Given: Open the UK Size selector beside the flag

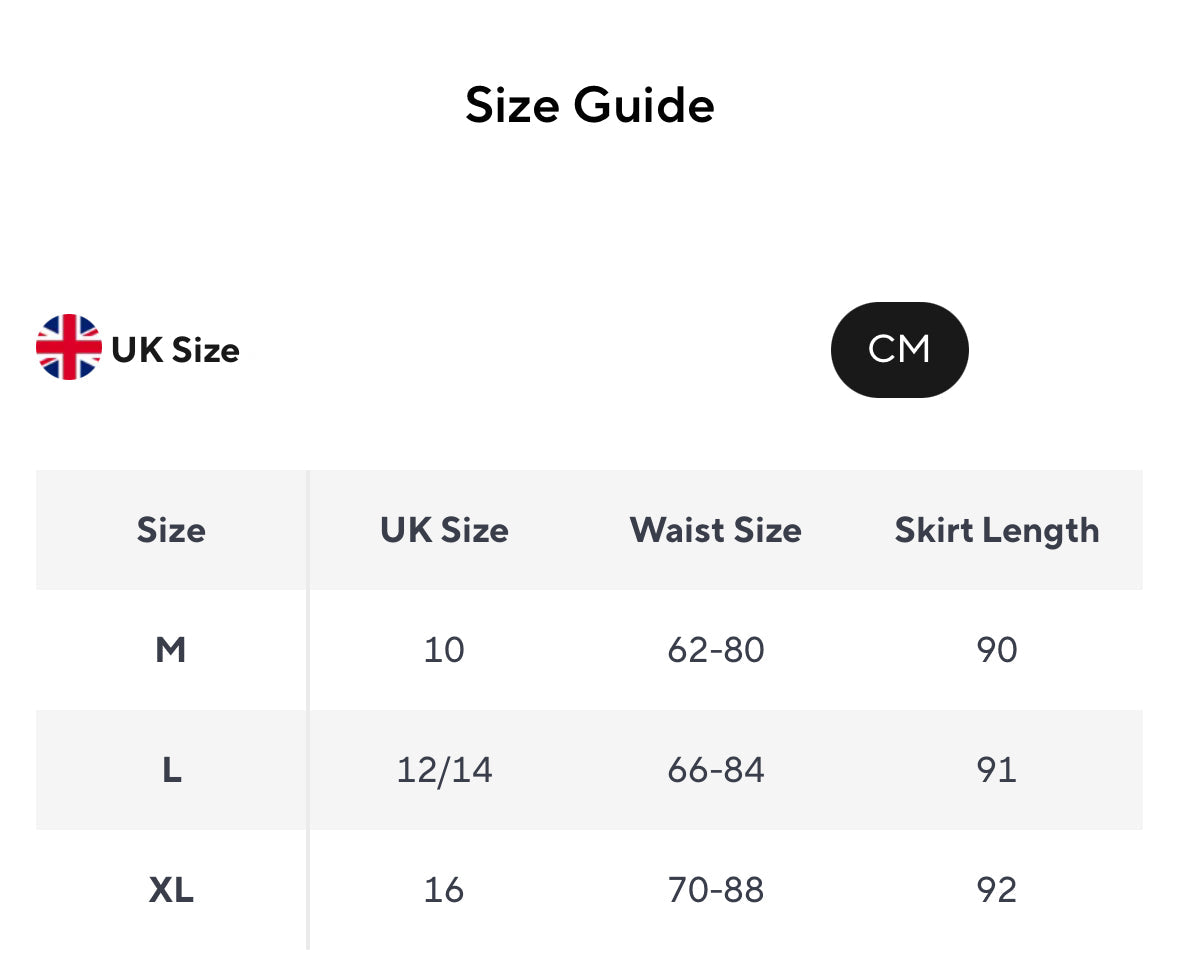Looking at the screenshot, I should coord(175,350).
